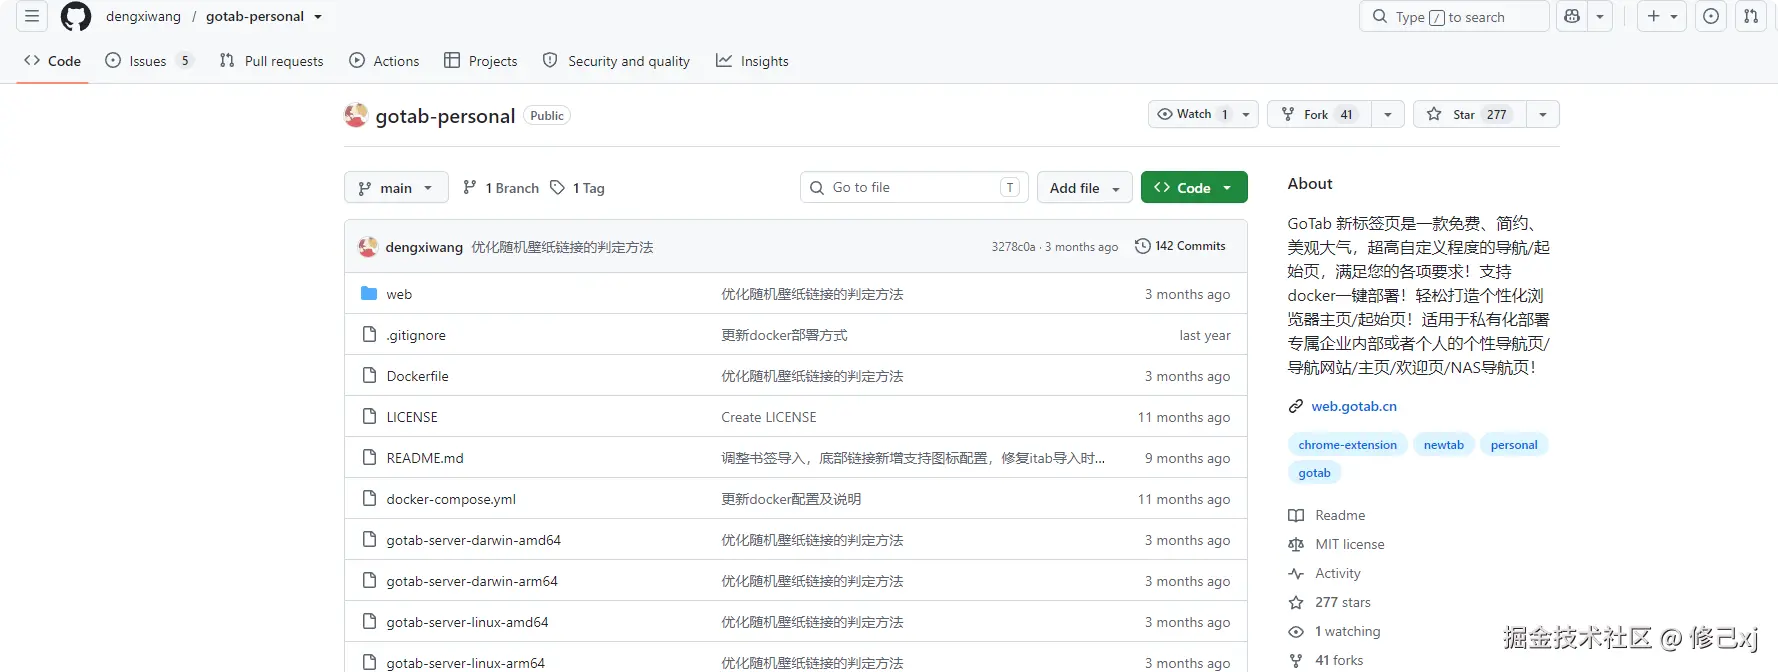The image size is (1778, 672).
Task: Open the web.gotab.cn website link
Action: tap(1354, 406)
